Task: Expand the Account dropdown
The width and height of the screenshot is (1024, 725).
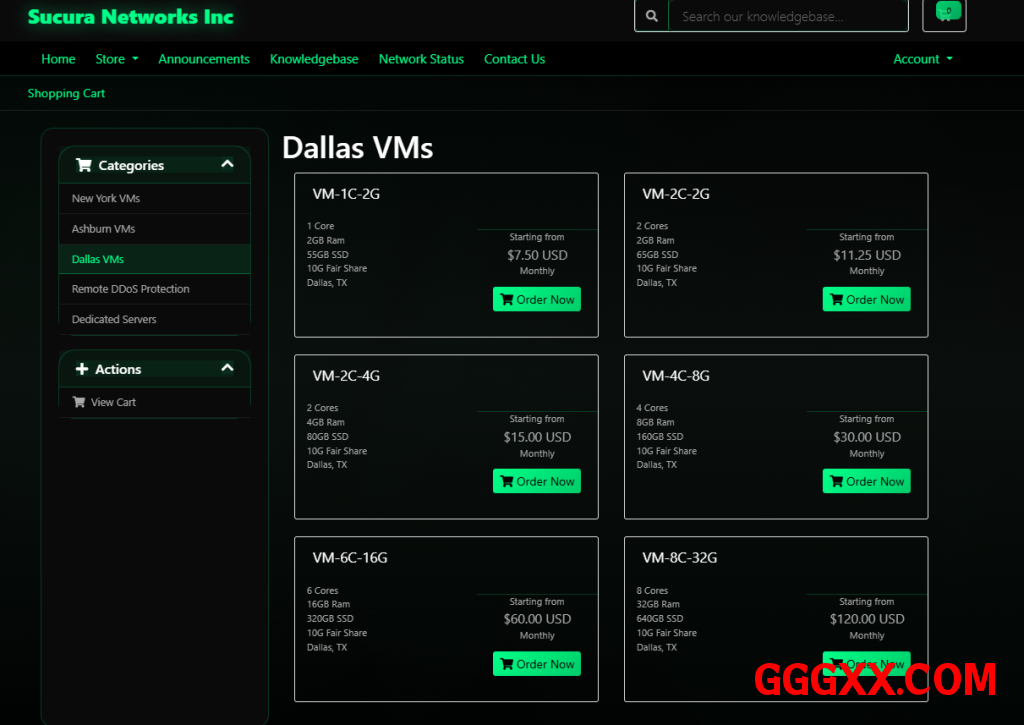Action: coord(922,59)
